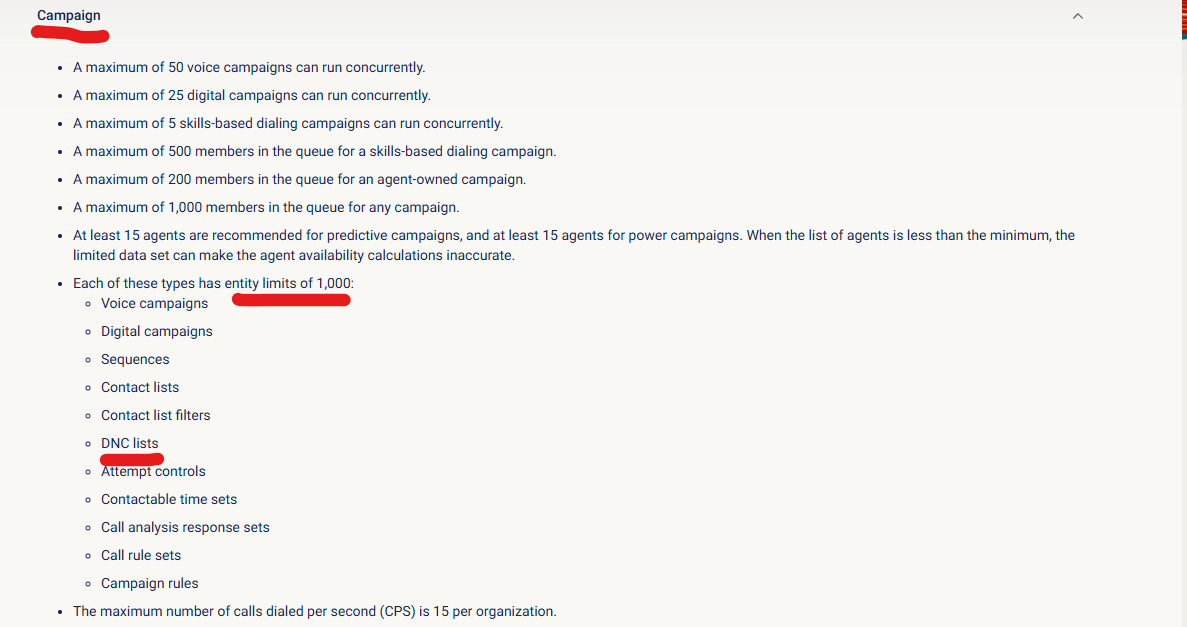Click the Contactable time sets item
This screenshot has width=1187, height=627.
169,499
